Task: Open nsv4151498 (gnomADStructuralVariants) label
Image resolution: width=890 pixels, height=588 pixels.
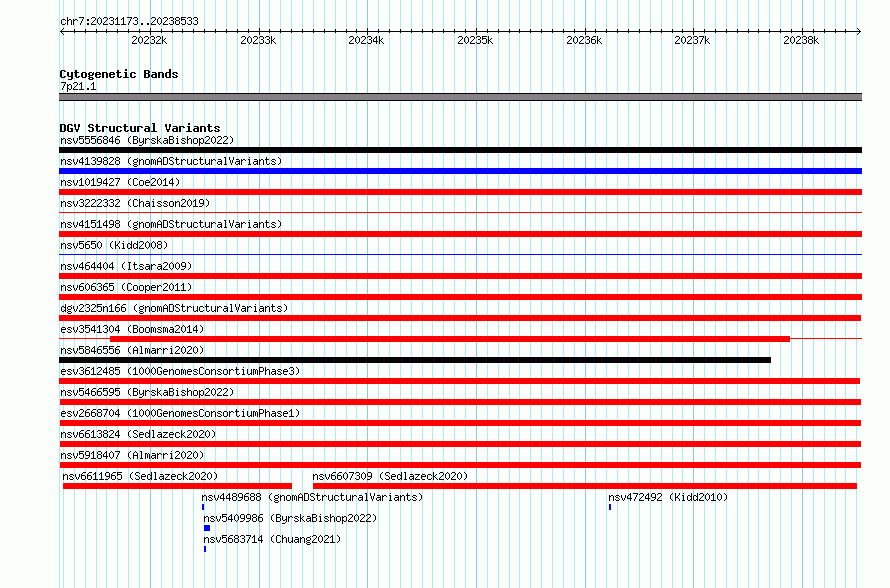Action: (171, 224)
